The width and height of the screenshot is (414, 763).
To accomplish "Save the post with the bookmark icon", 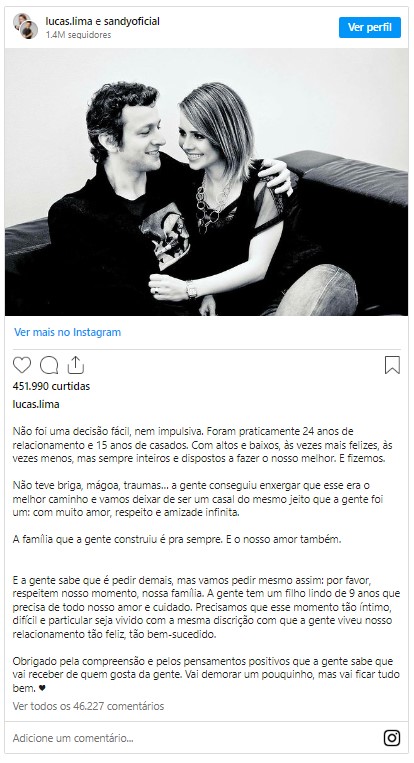I will [x=392, y=365].
